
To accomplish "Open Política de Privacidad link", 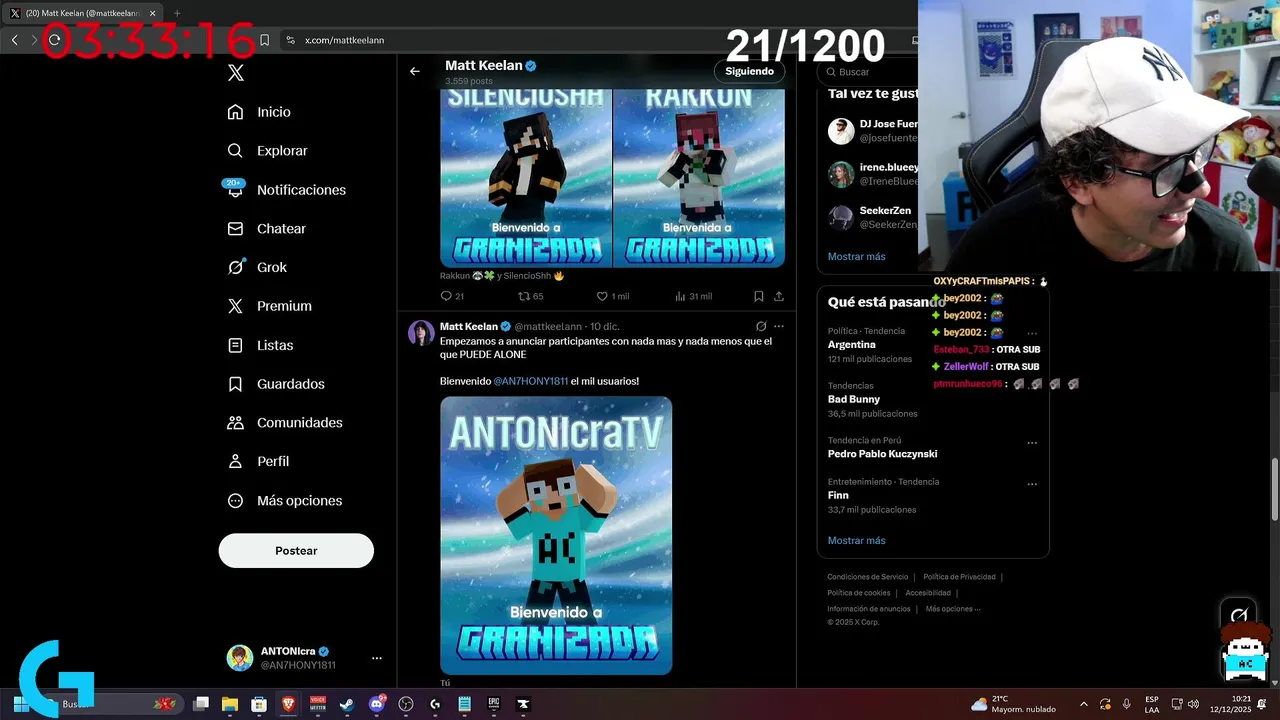I will [x=959, y=577].
